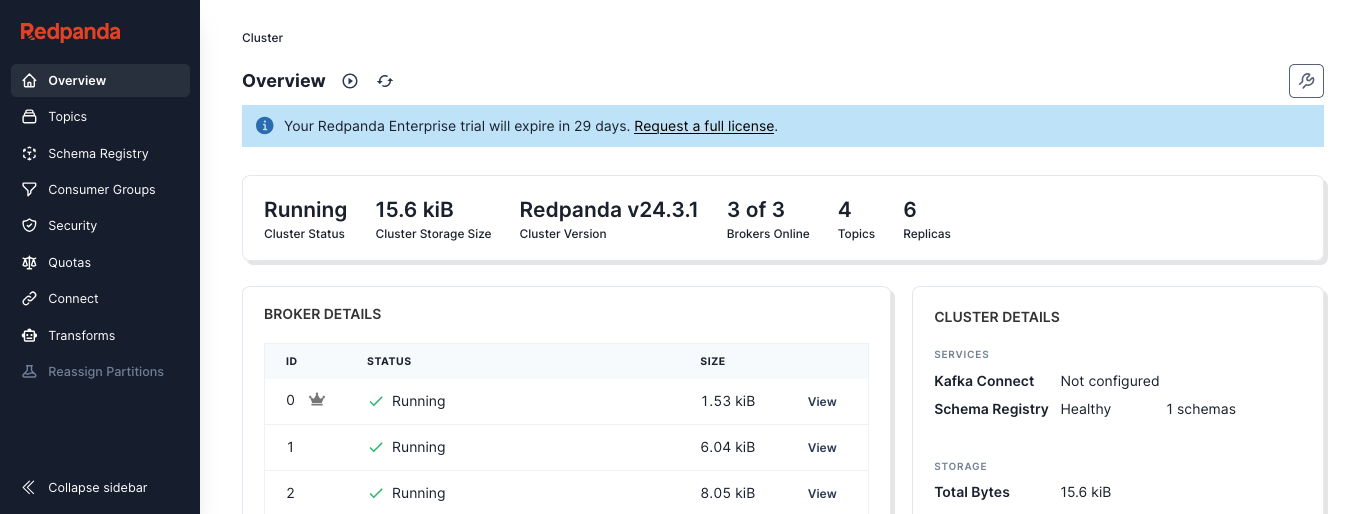Viewport: 1366px width, 514px height.
Task: Click the Transforms robot icon
Action: [x=30, y=336]
